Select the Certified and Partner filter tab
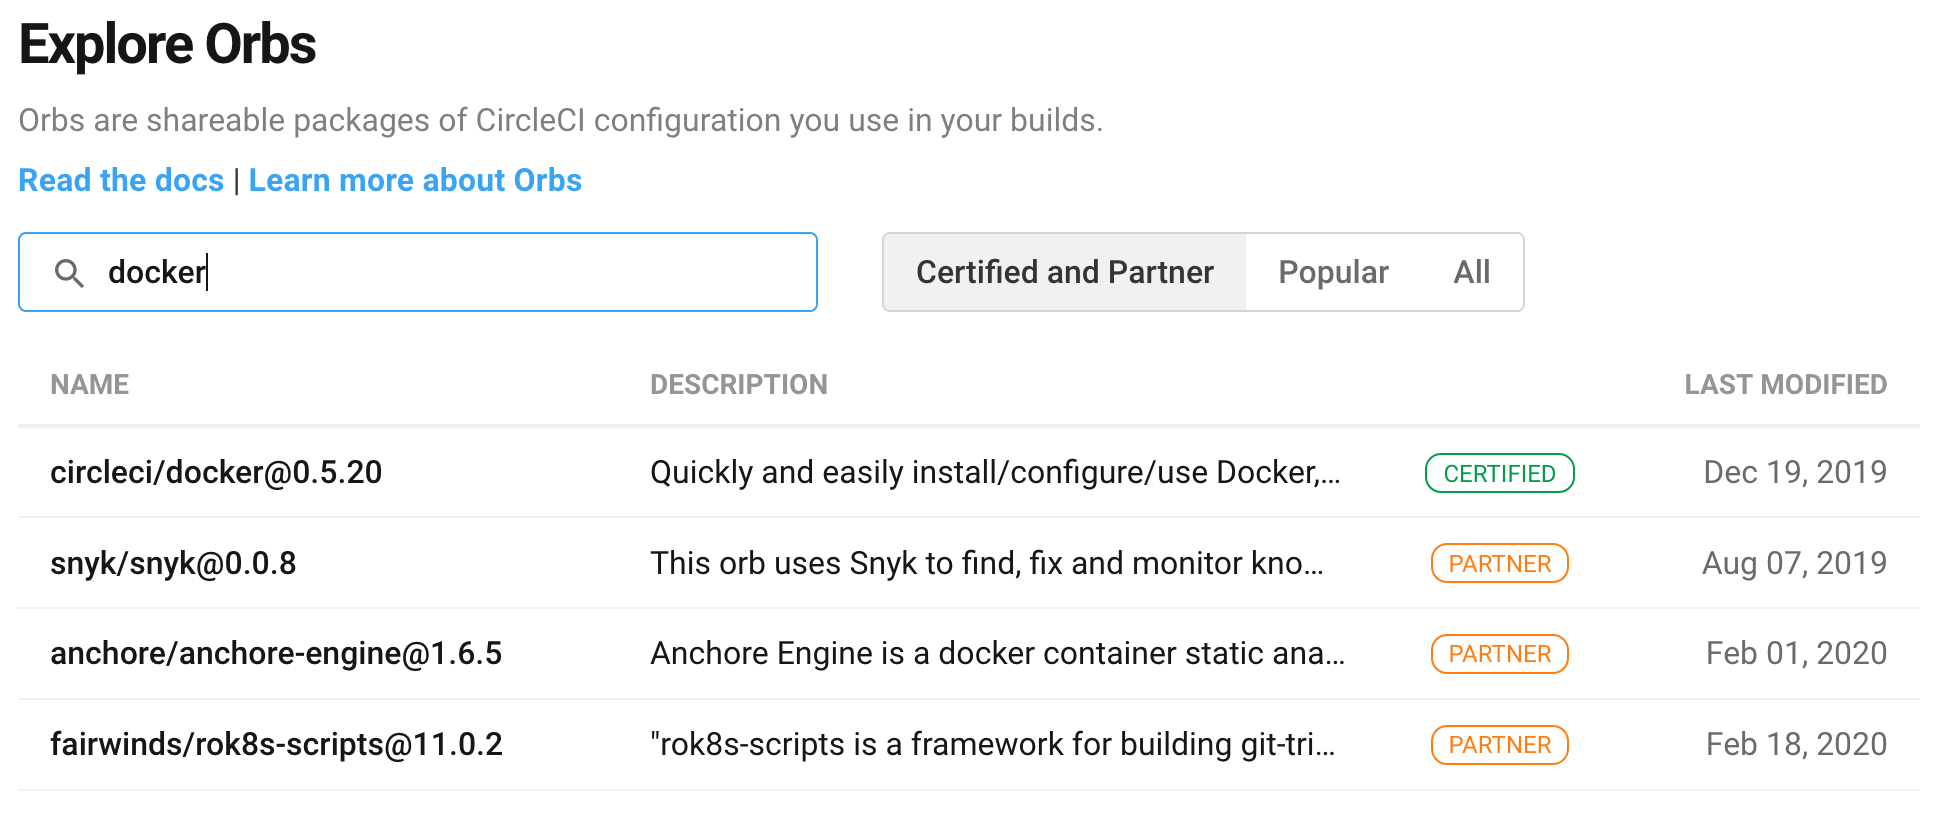1942x826 pixels. click(1065, 272)
